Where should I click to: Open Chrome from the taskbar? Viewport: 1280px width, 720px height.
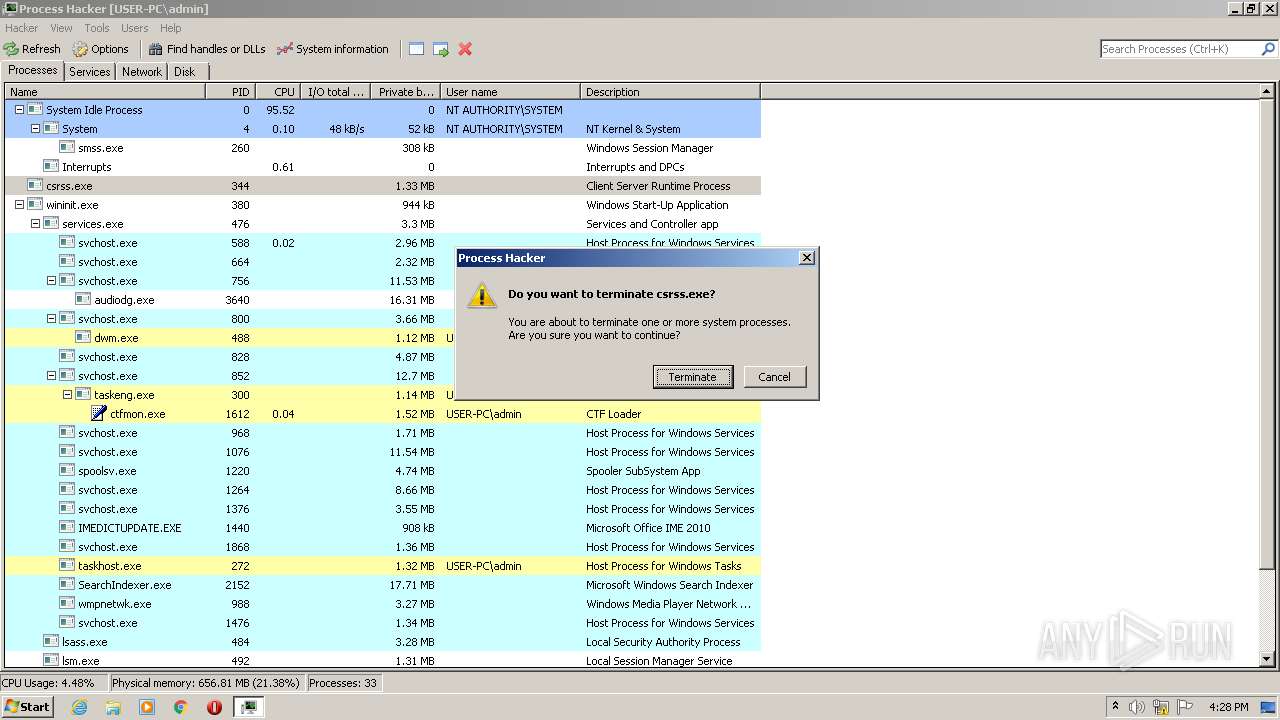point(181,707)
